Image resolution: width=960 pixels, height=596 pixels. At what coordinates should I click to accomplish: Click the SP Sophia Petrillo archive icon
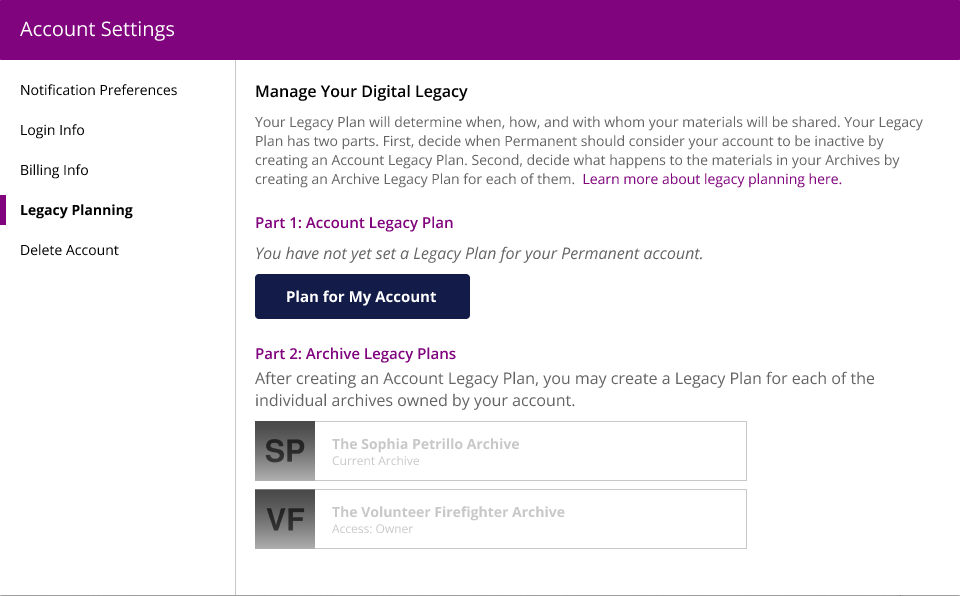click(x=284, y=450)
